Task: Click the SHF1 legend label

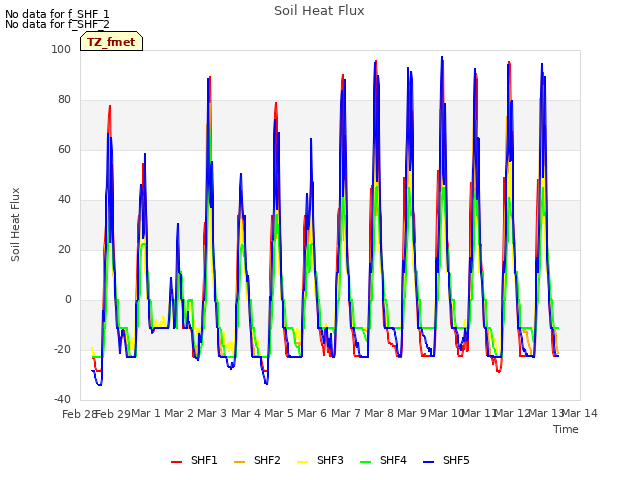Action: (x=204, y=460)
